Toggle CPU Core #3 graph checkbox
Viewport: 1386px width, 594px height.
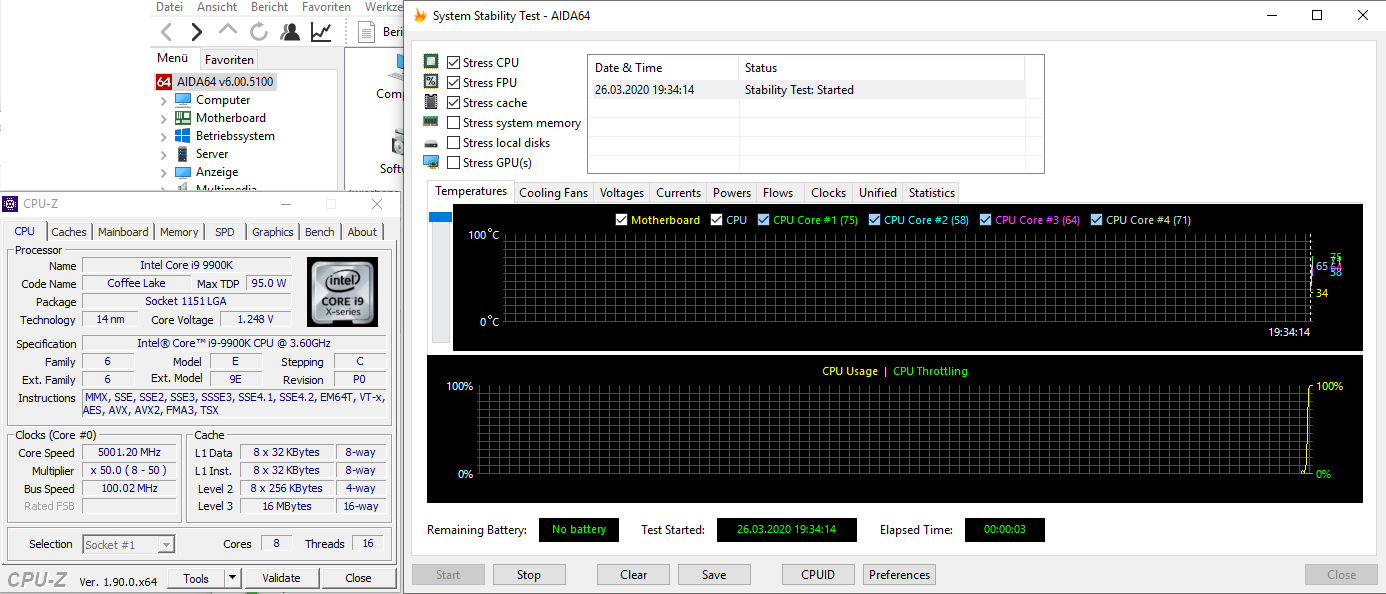point(986,220)
